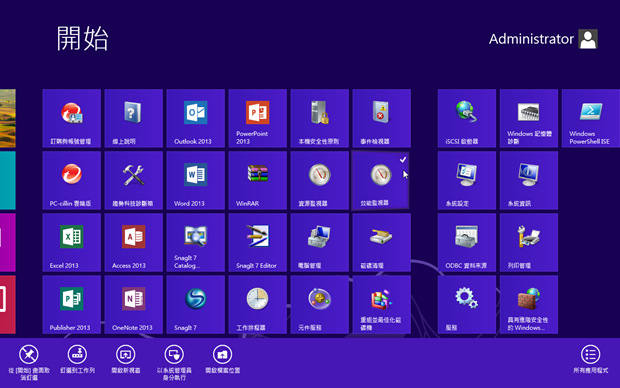Open the iSCSI Initiator tile
Screen dimensions: 620x388
pos(467,118)
